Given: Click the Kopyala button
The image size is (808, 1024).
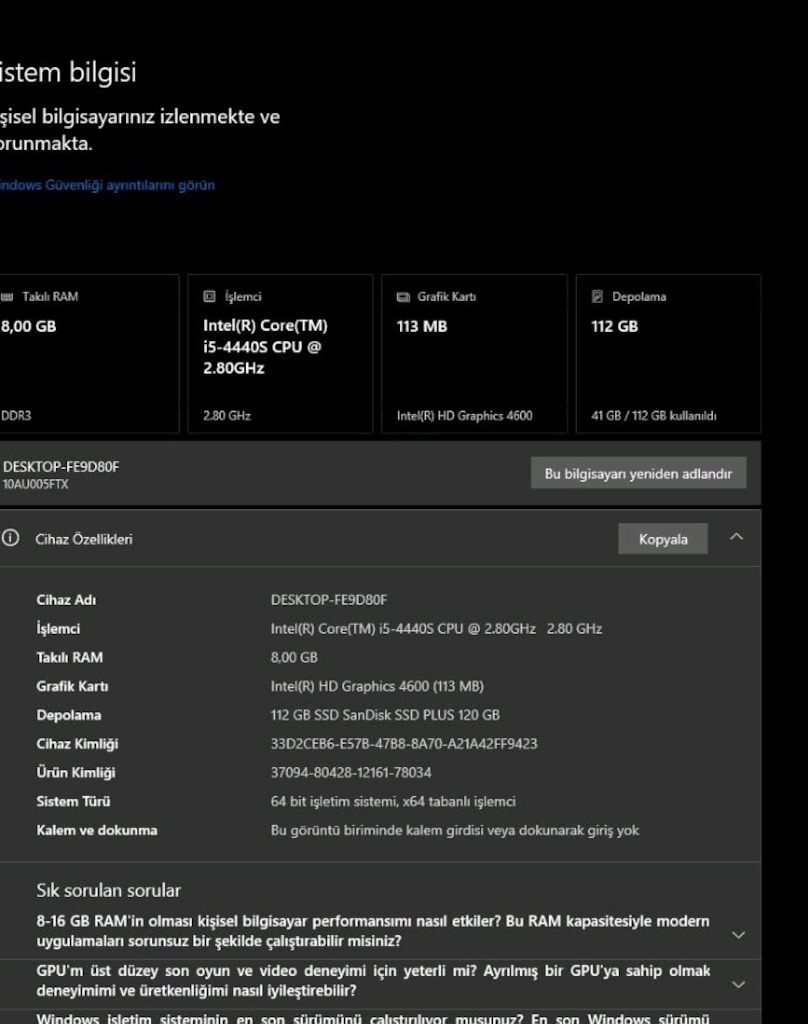Looking at the screenshot, I should click(x=663, y=539).
